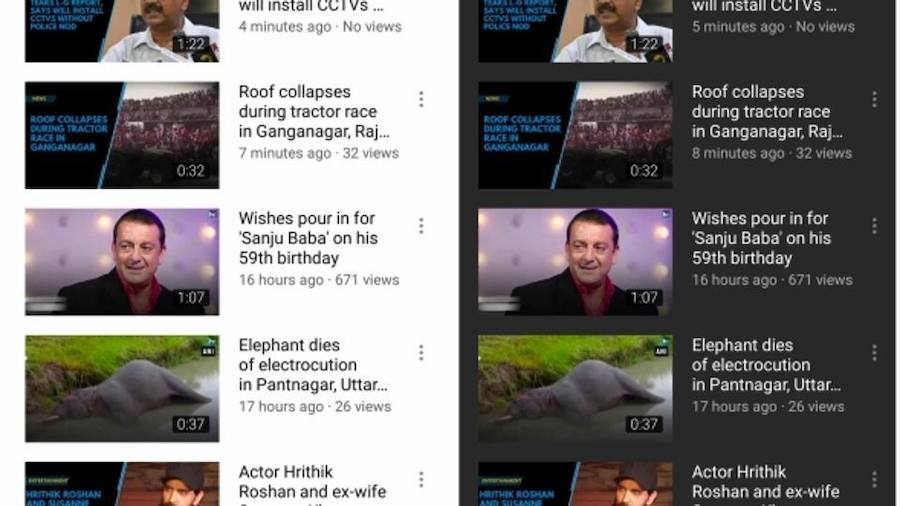Play the Sanju Baba thumbnail in dark theme
900x506 pixels.
point(575,261)
